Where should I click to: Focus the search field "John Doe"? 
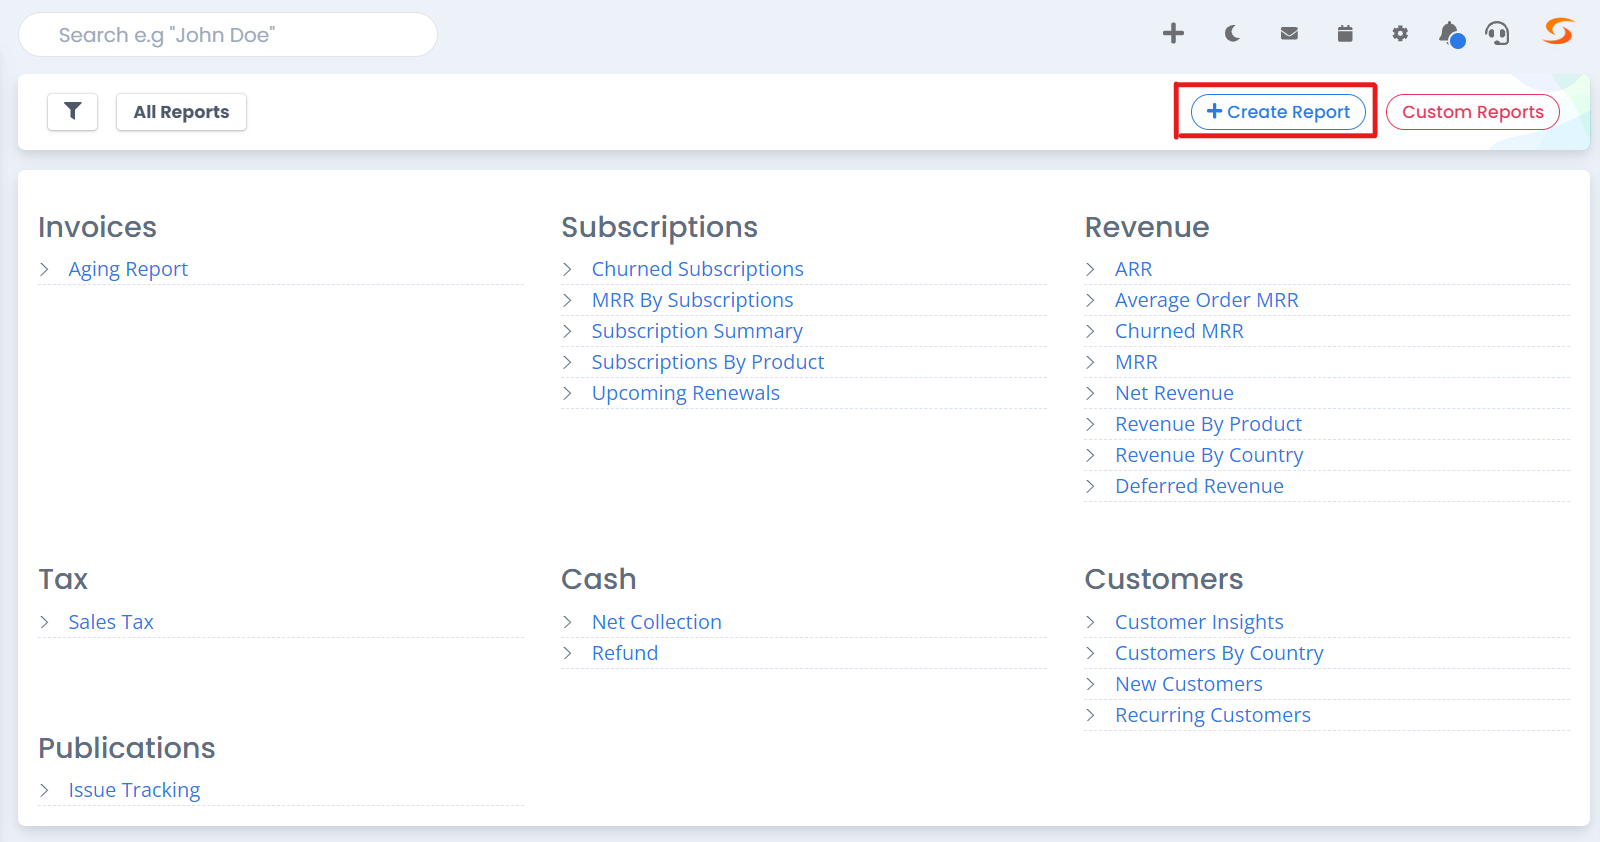tap(228, 35)
